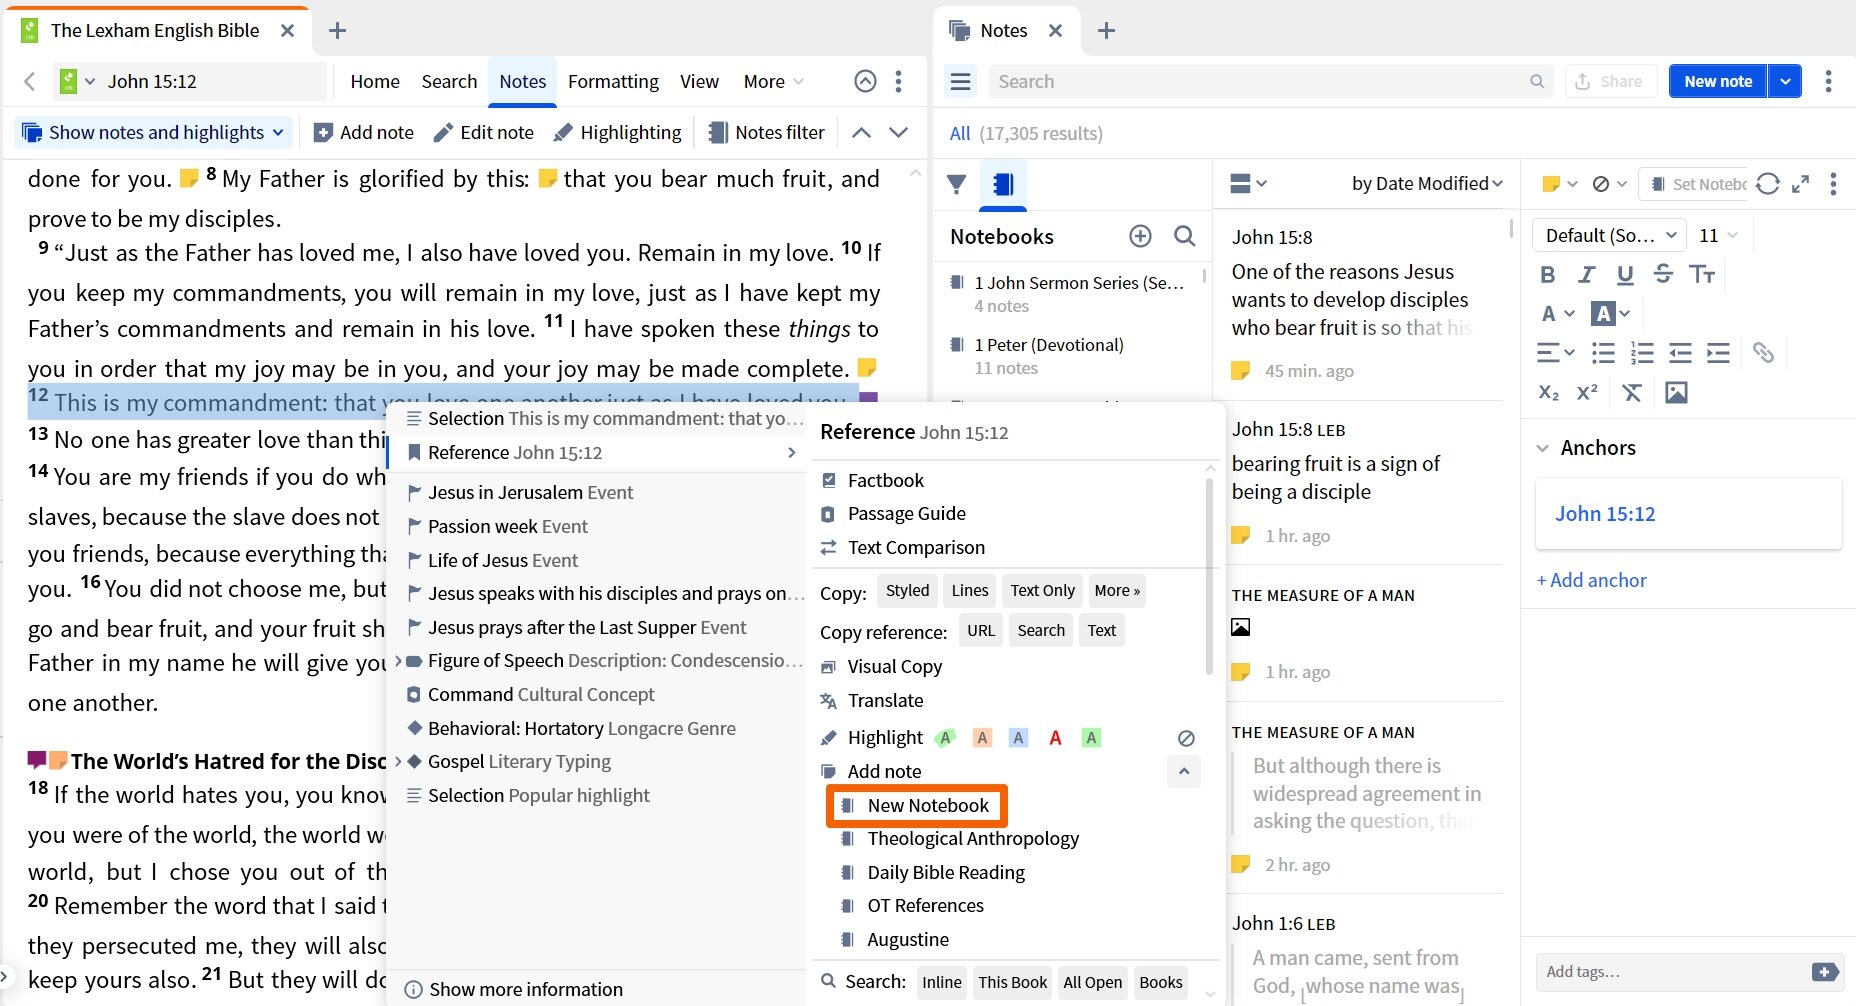The height and width of the screenshot is (1006, 1856).
Task: Select Text Comparison menu entry
Action: point(916,547)
